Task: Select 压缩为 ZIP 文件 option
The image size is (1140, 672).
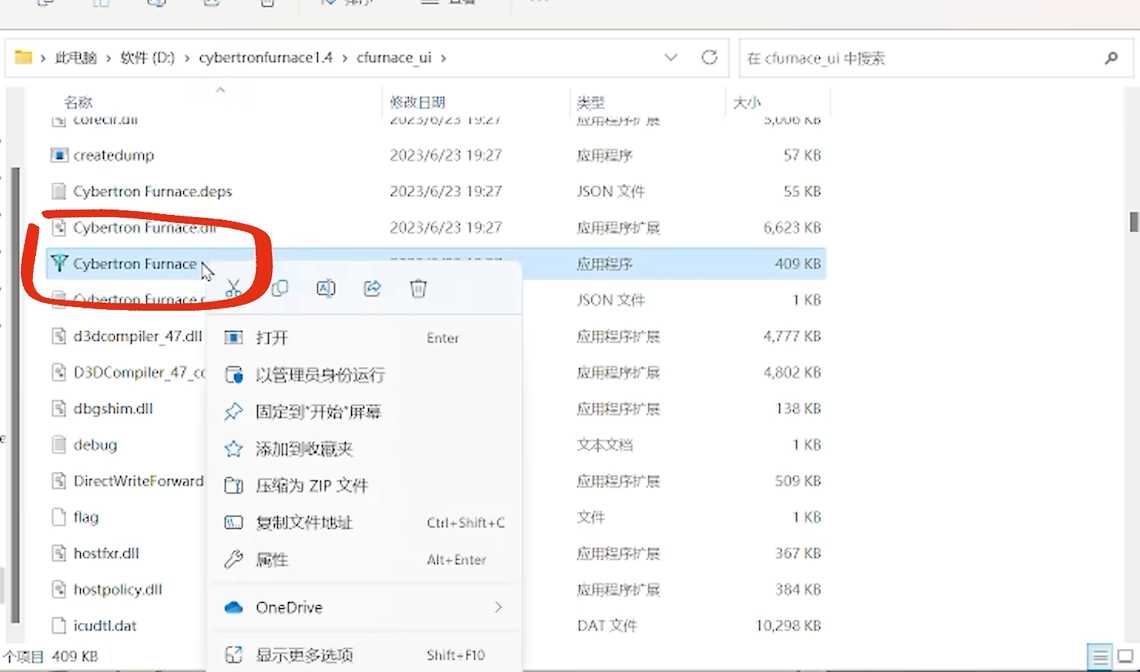Action: tap(364, 485)
